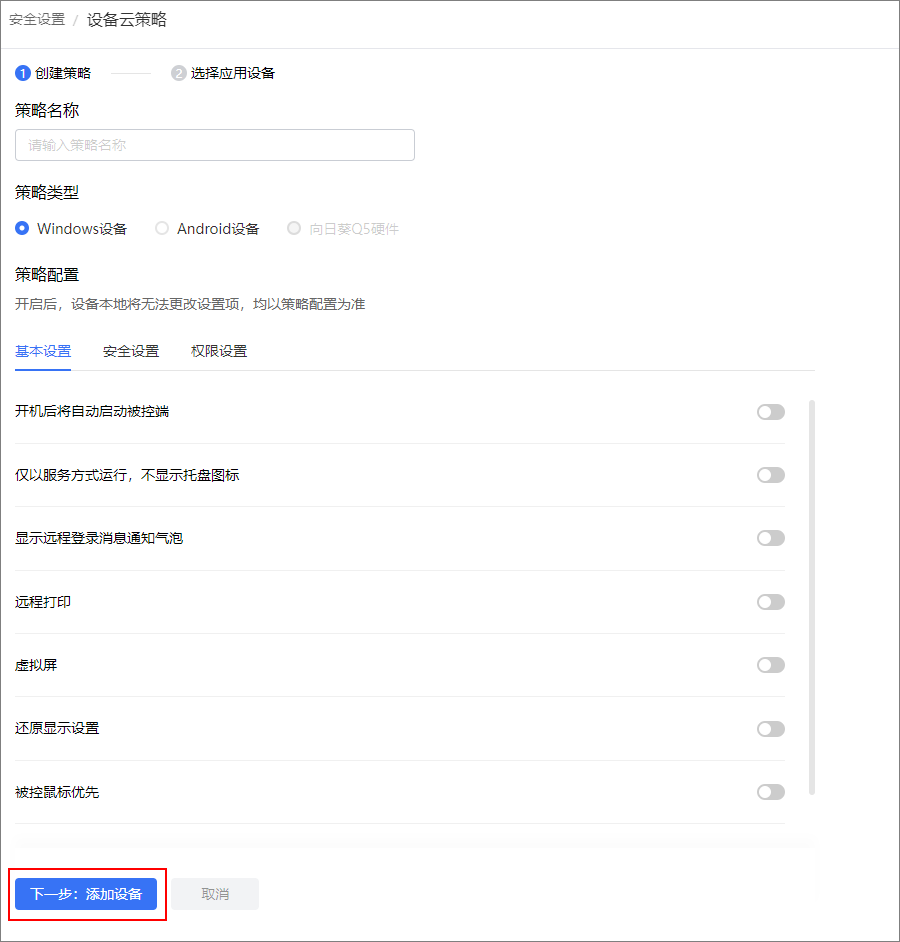Switch to the 权限设置 tab
Image resolution: width=900 pixels, height=942 pixels.
point(219,351)
